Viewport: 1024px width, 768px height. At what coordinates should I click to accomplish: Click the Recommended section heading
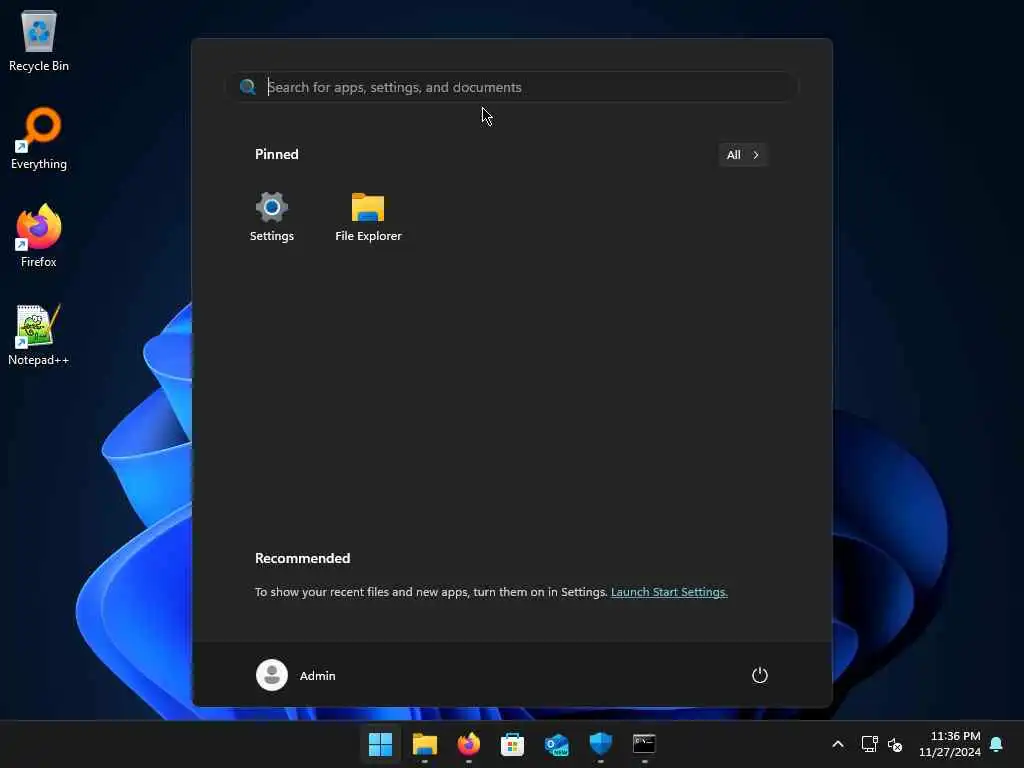(302, 558)
